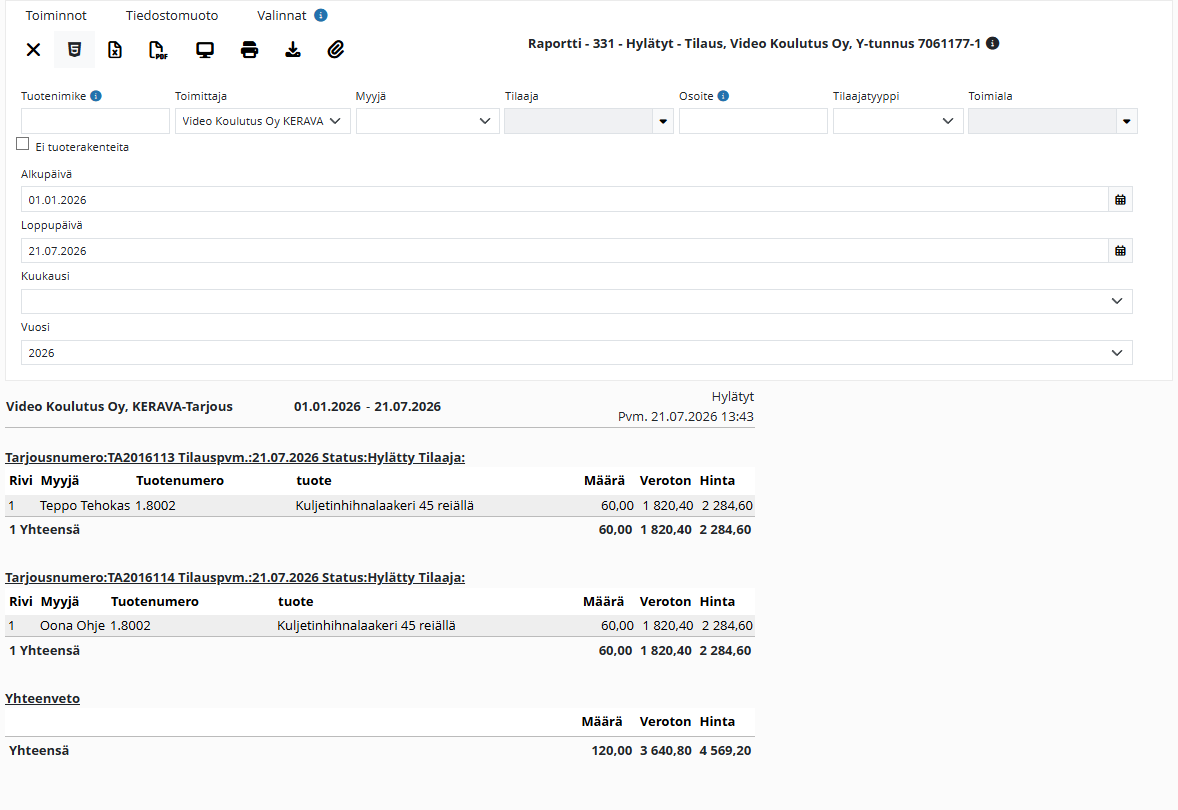Click Kuljetinhihnalaakeri 45 reiällä in TA2016114 table
1178x810 pixels.
pos(367,625)
